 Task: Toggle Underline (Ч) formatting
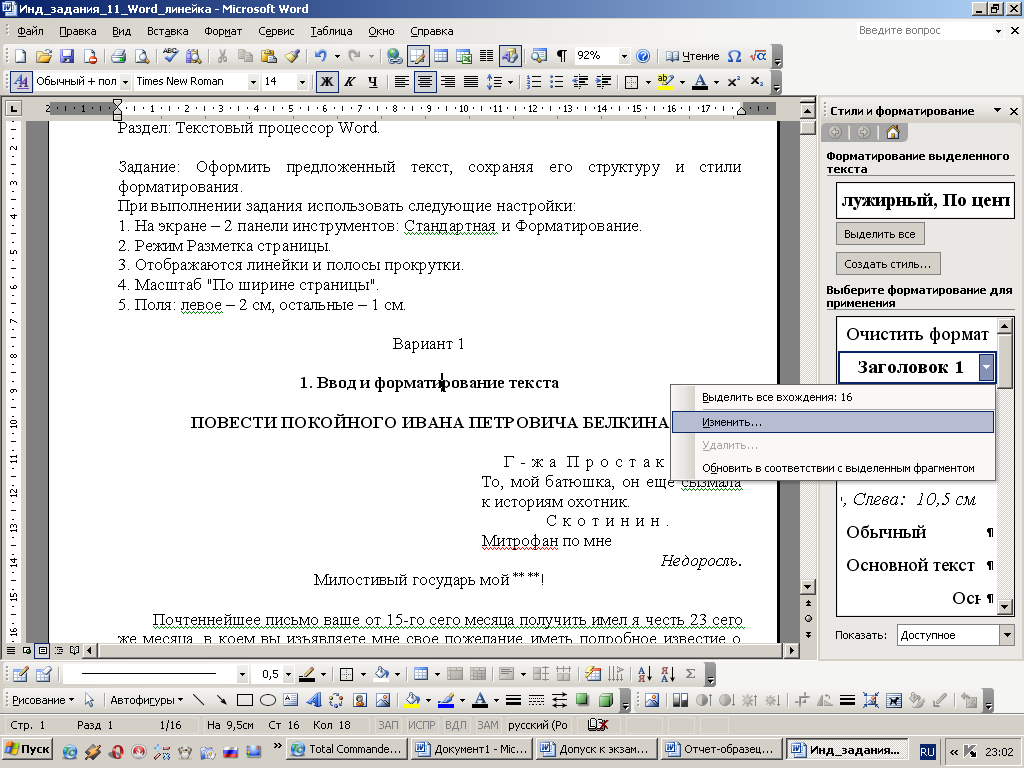coord(372,82)
